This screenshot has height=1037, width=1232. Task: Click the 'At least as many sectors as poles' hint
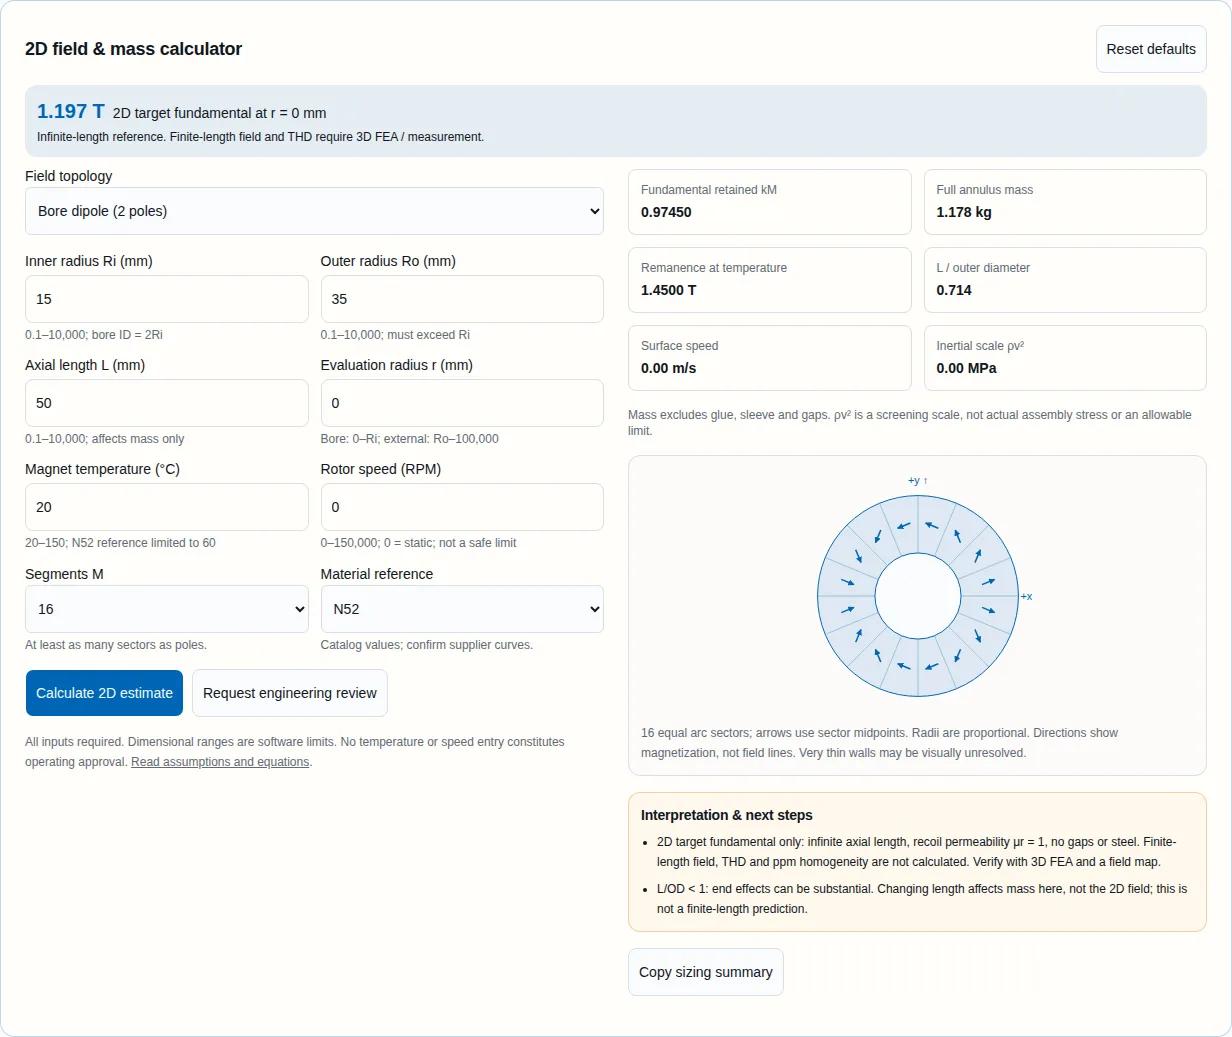click(x=116, y=645)
